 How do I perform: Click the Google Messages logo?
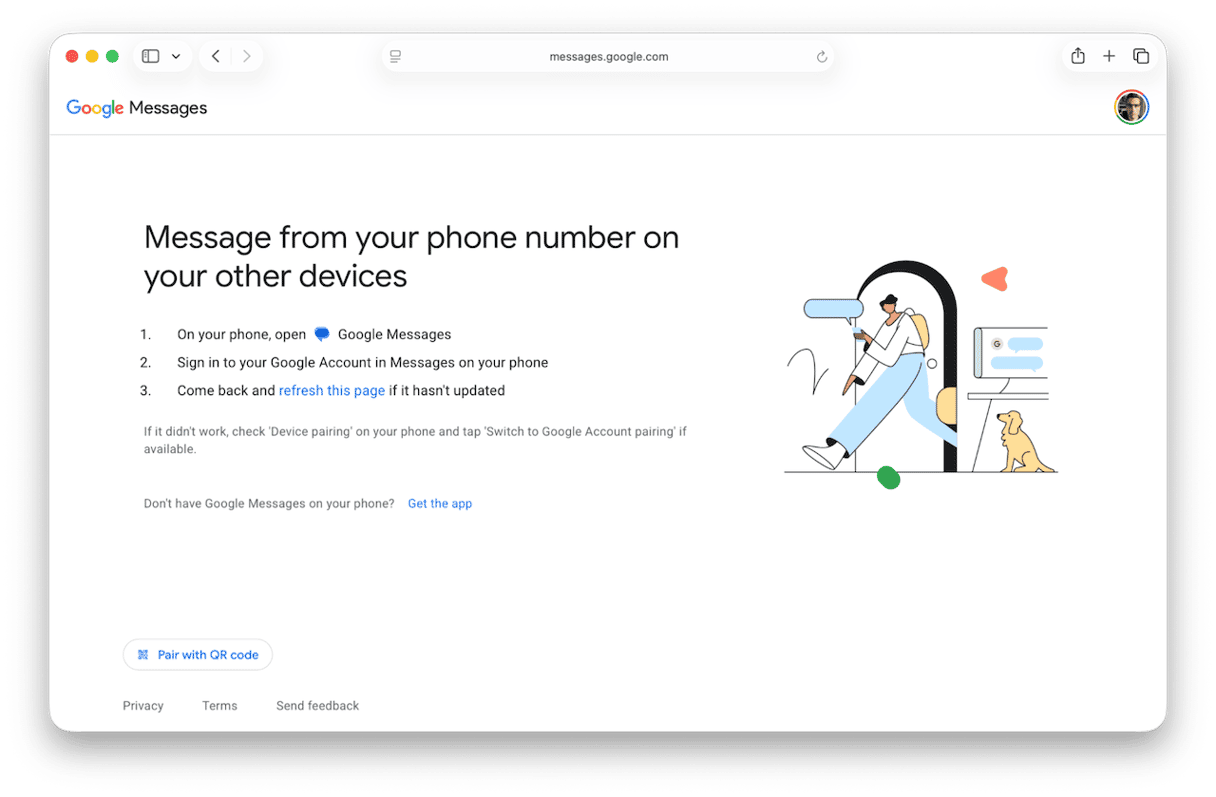[x=137, y=108]
